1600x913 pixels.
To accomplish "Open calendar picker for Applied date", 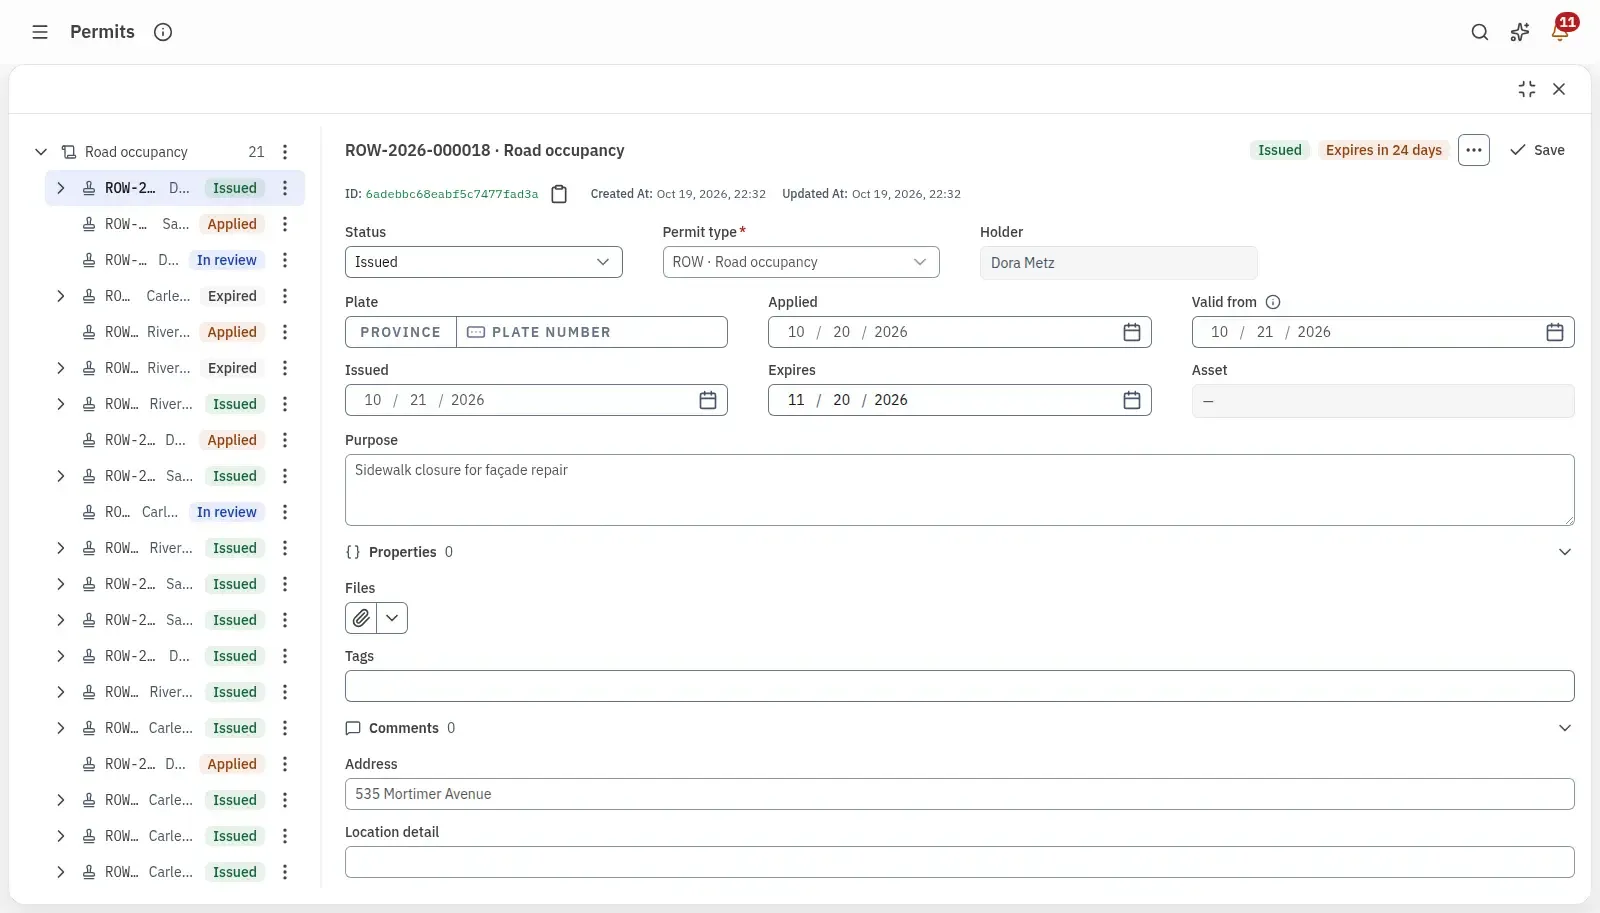I will pos(1132,332).
